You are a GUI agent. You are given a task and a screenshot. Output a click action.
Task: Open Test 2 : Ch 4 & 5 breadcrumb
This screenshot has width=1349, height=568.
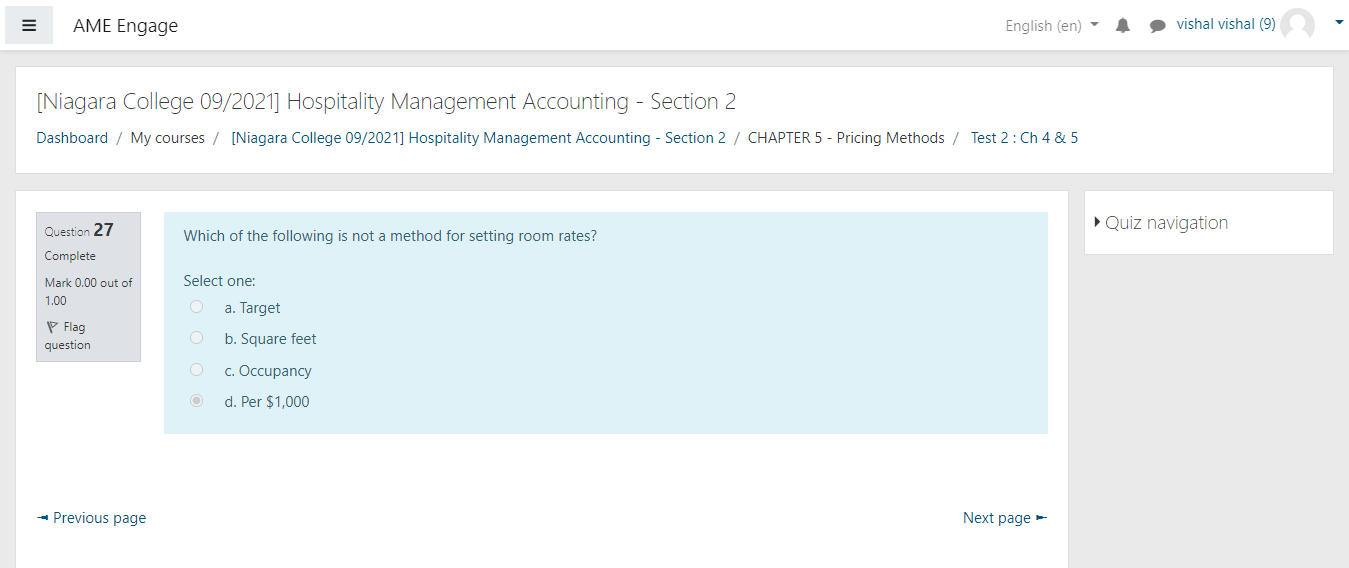coord(1024,138)
